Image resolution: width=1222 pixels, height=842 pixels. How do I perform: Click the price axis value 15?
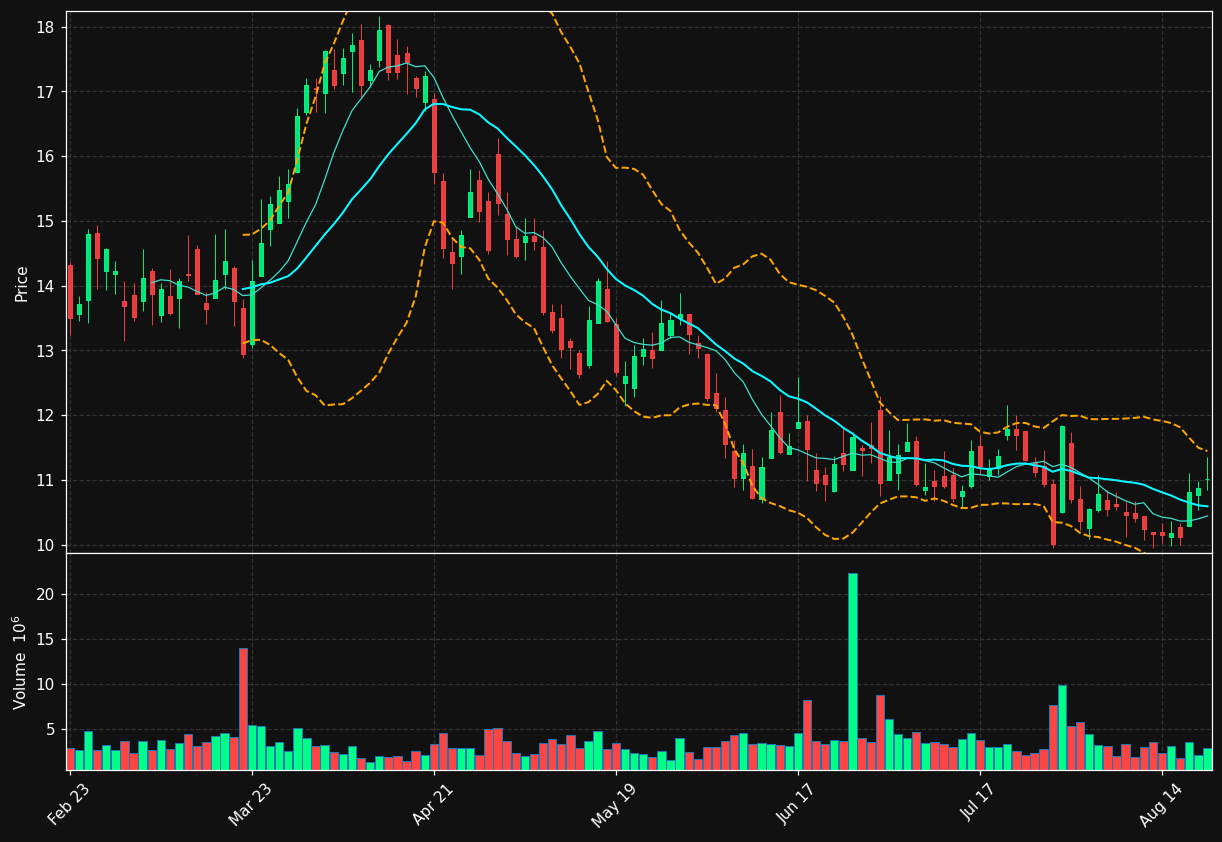point(45,222)
